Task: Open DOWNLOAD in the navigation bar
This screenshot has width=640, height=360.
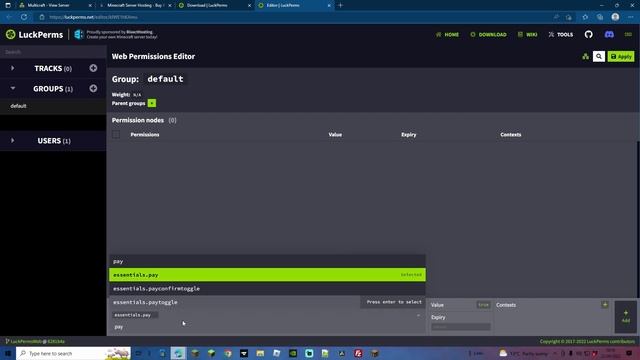Action: coord(488,35)
